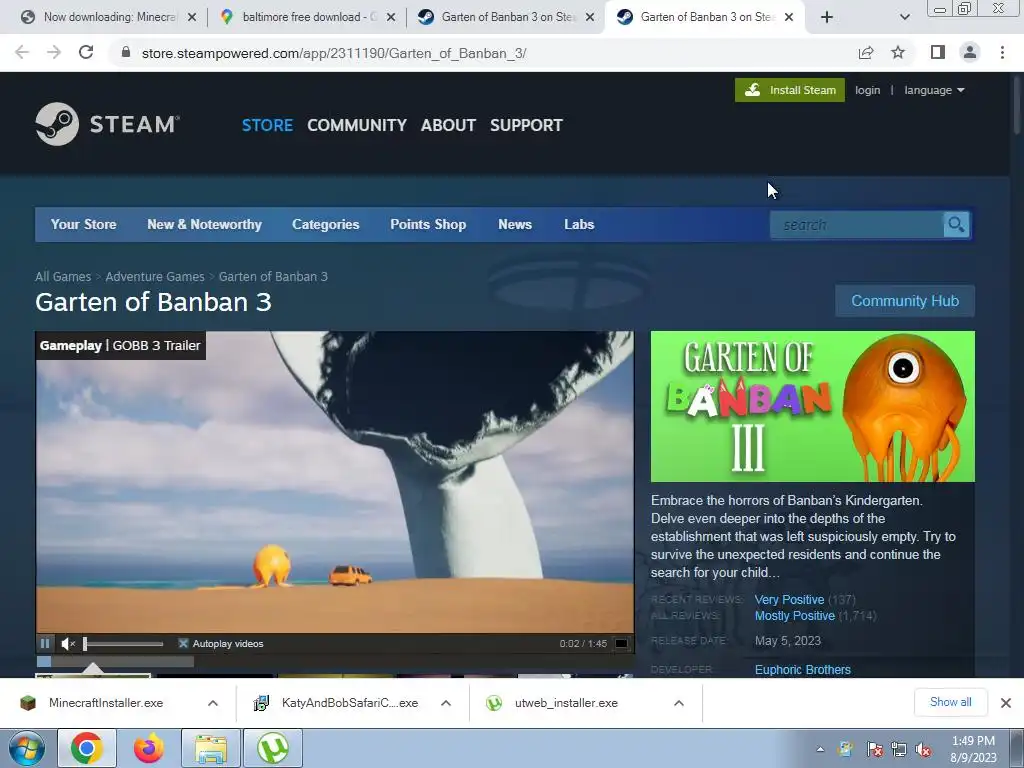Open Points Shop tab
1024x768 pixels.
coord(428,224)
